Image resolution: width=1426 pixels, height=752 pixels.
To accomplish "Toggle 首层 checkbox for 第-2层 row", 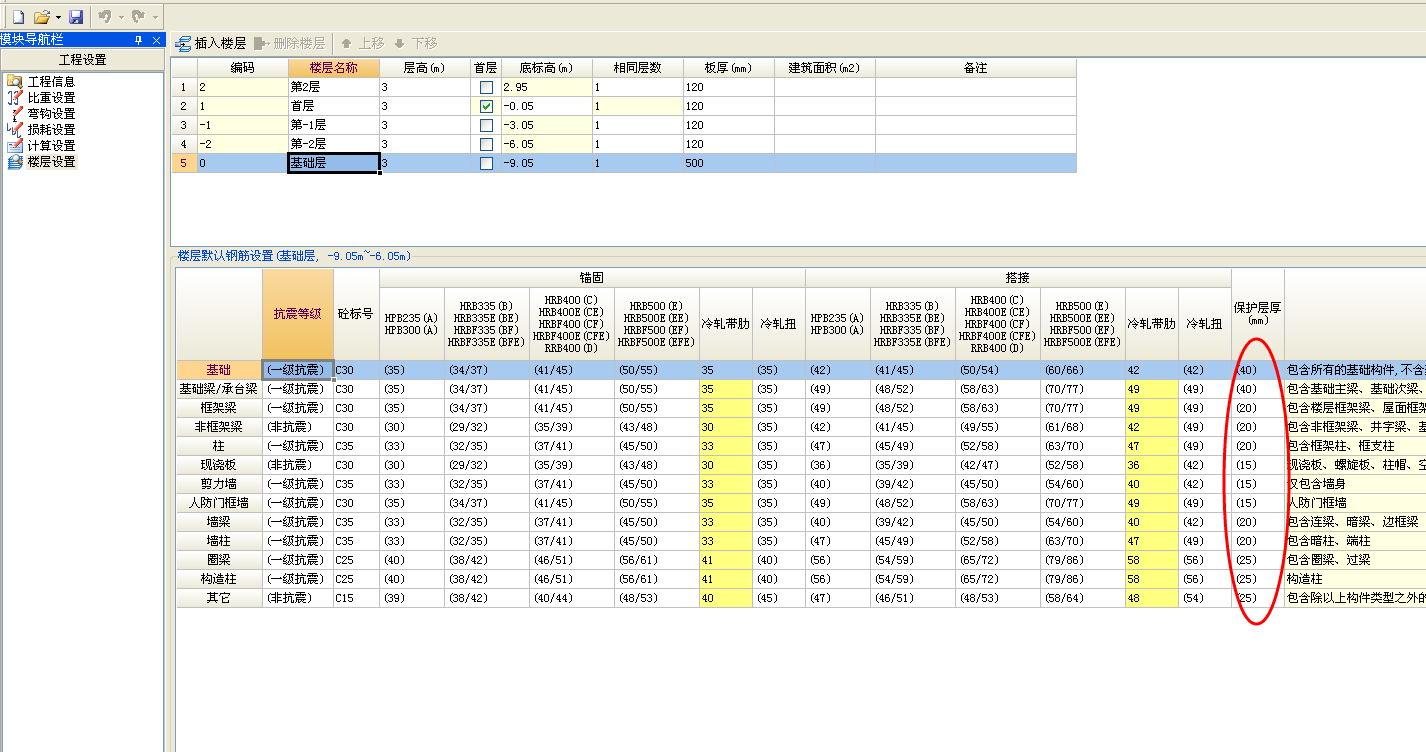I will click(486, 144).
